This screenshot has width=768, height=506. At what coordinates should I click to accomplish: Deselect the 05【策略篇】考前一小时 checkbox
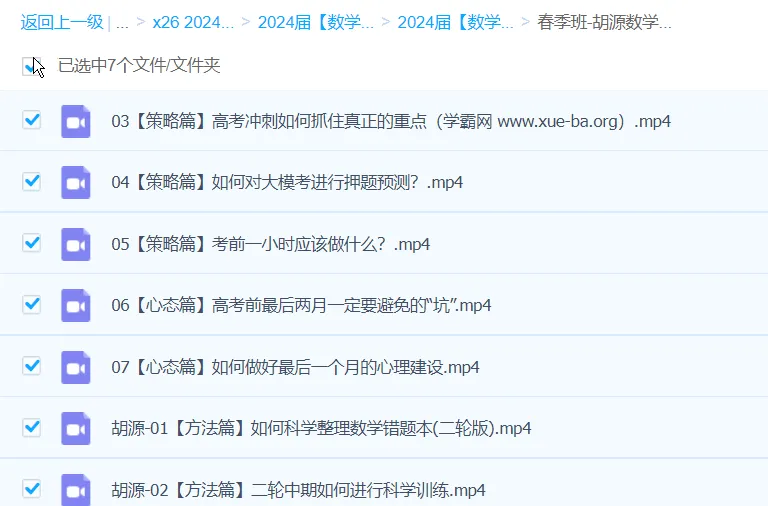(x=32, y=243)
